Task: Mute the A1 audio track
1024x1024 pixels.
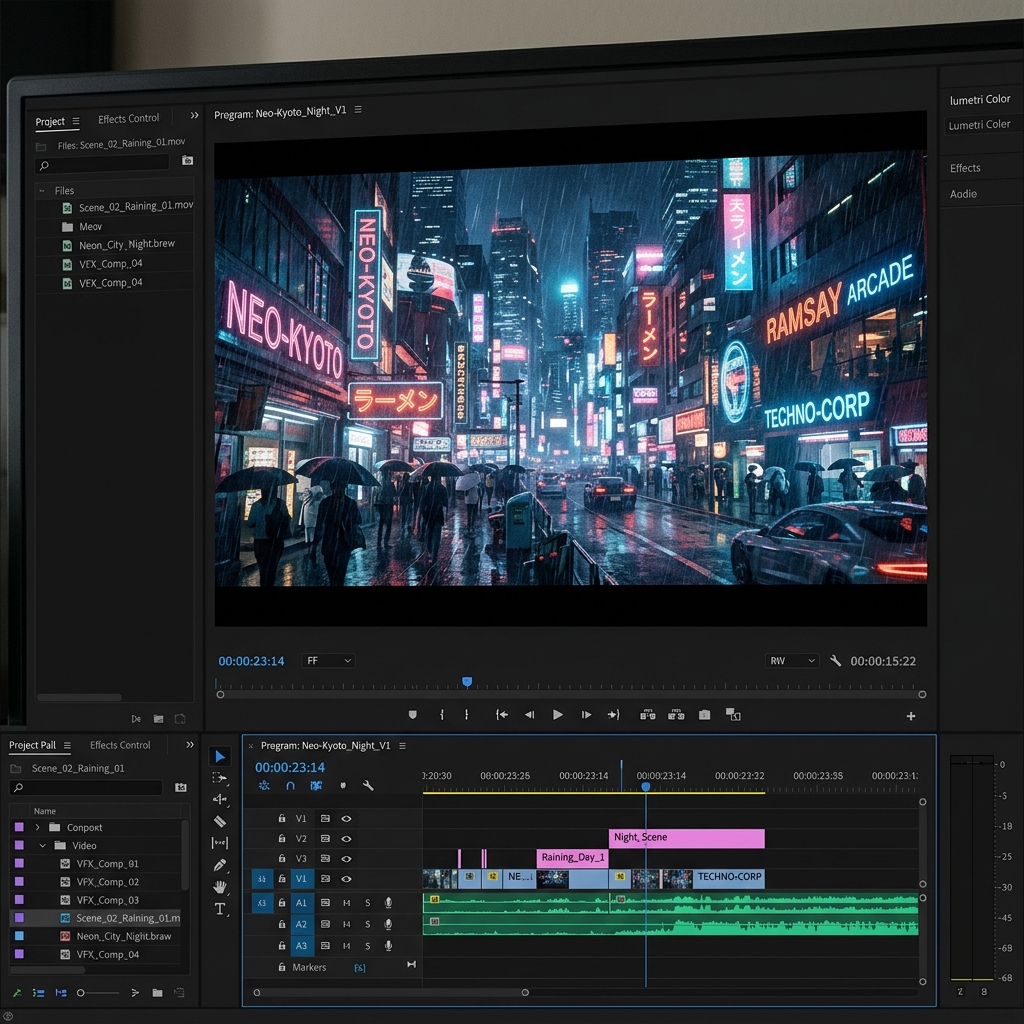Action: 347,903
